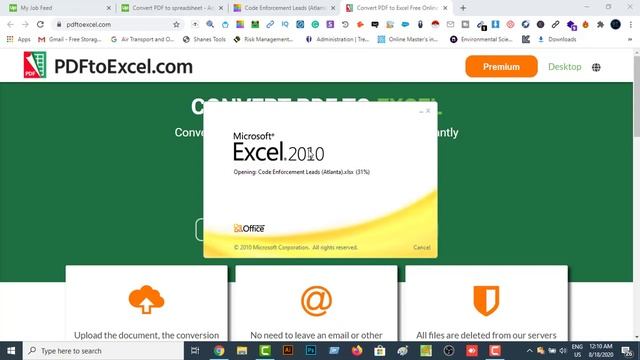Expand the hidden bookmarks overflow chevron
The width and height of the screenshot is (640, 360).
click(630, 40)
